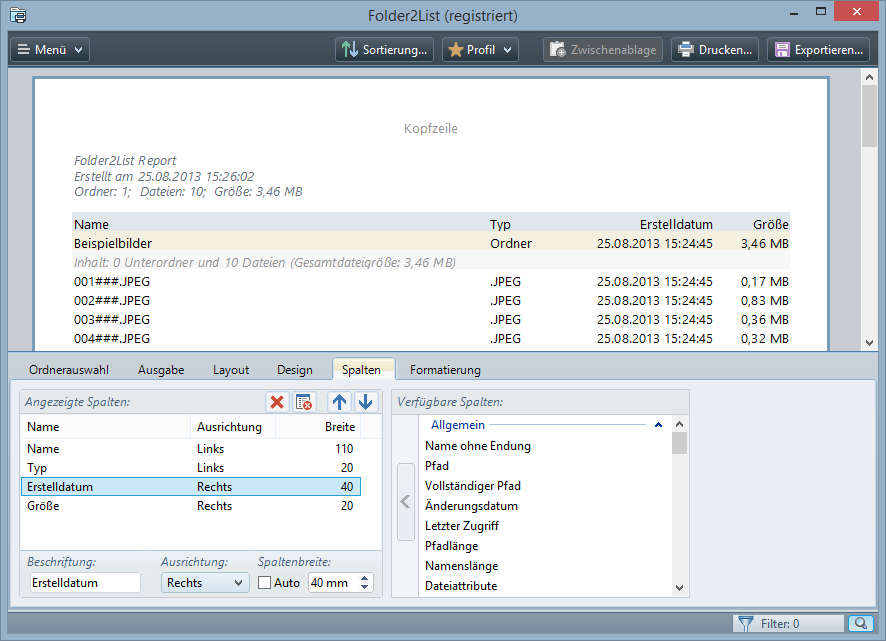Move selected column down with arrow icon
This screenshot has width=886, height=641.
366,402
